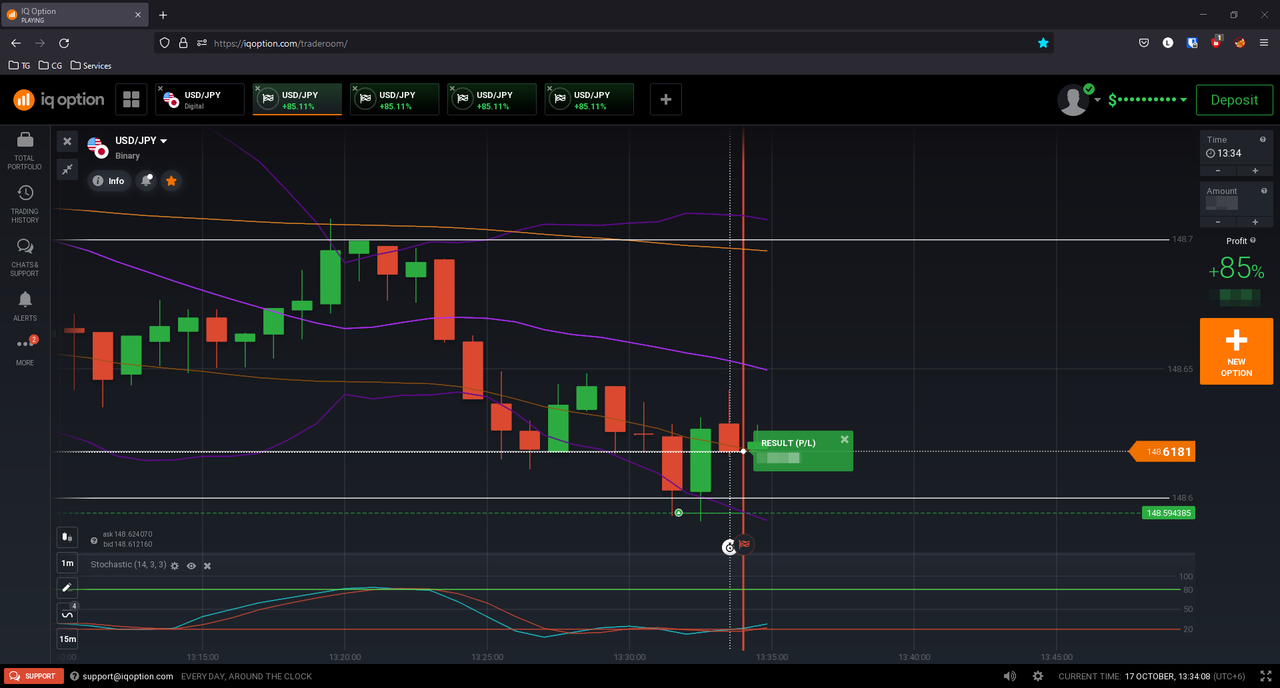Open Stochastic indicator settings gear
The height and width of the screenshot is (688, 1280).
click(x=174, y=565)
